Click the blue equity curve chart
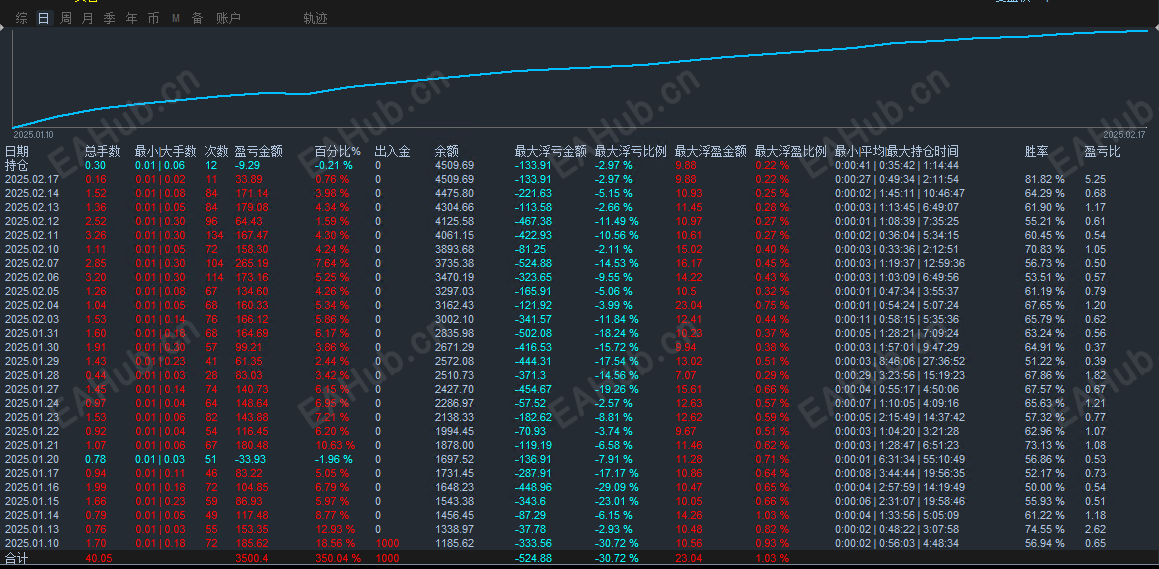 click(x=580, y=79)
